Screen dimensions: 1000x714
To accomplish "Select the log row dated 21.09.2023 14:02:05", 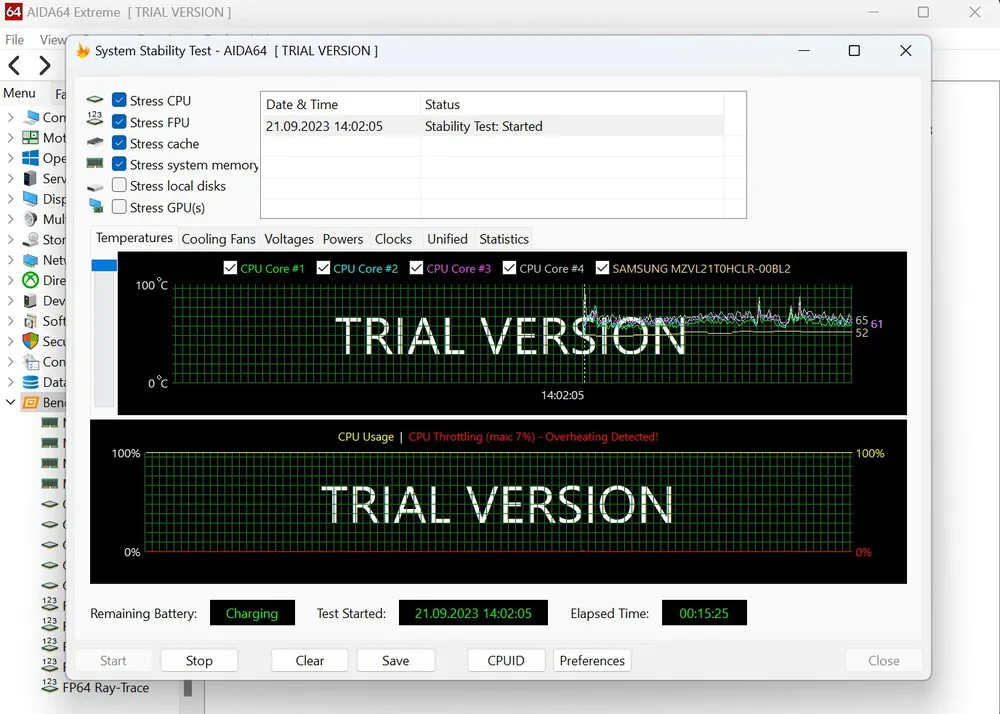I will (x=492, y=126).
